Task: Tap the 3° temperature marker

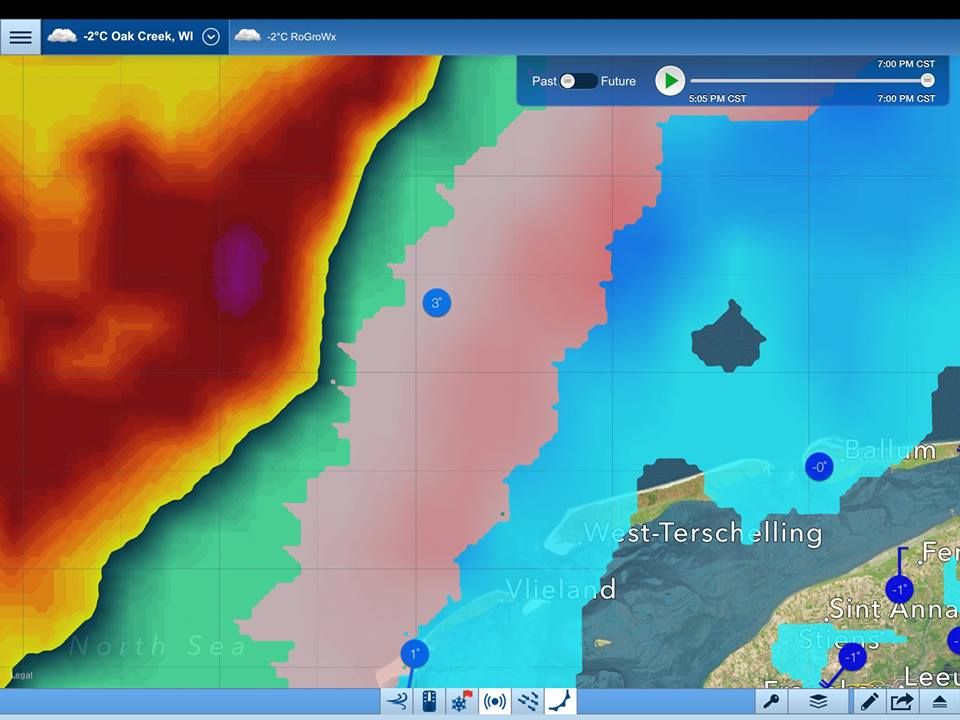Action: (x=437, y=302)
